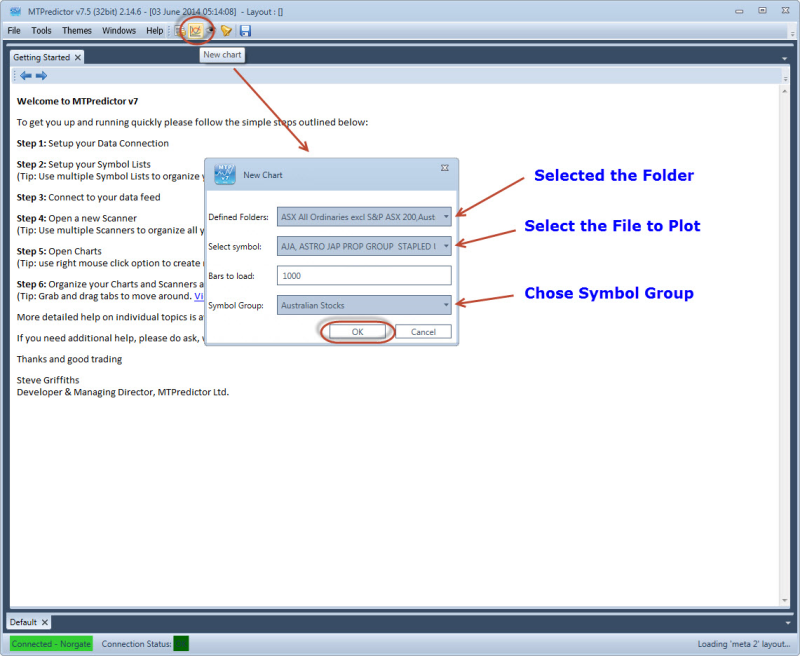Screen dimensions: 800x656
Task: Click the 'Step 3: Connect to your data feed' line
Action: point(88,197)
